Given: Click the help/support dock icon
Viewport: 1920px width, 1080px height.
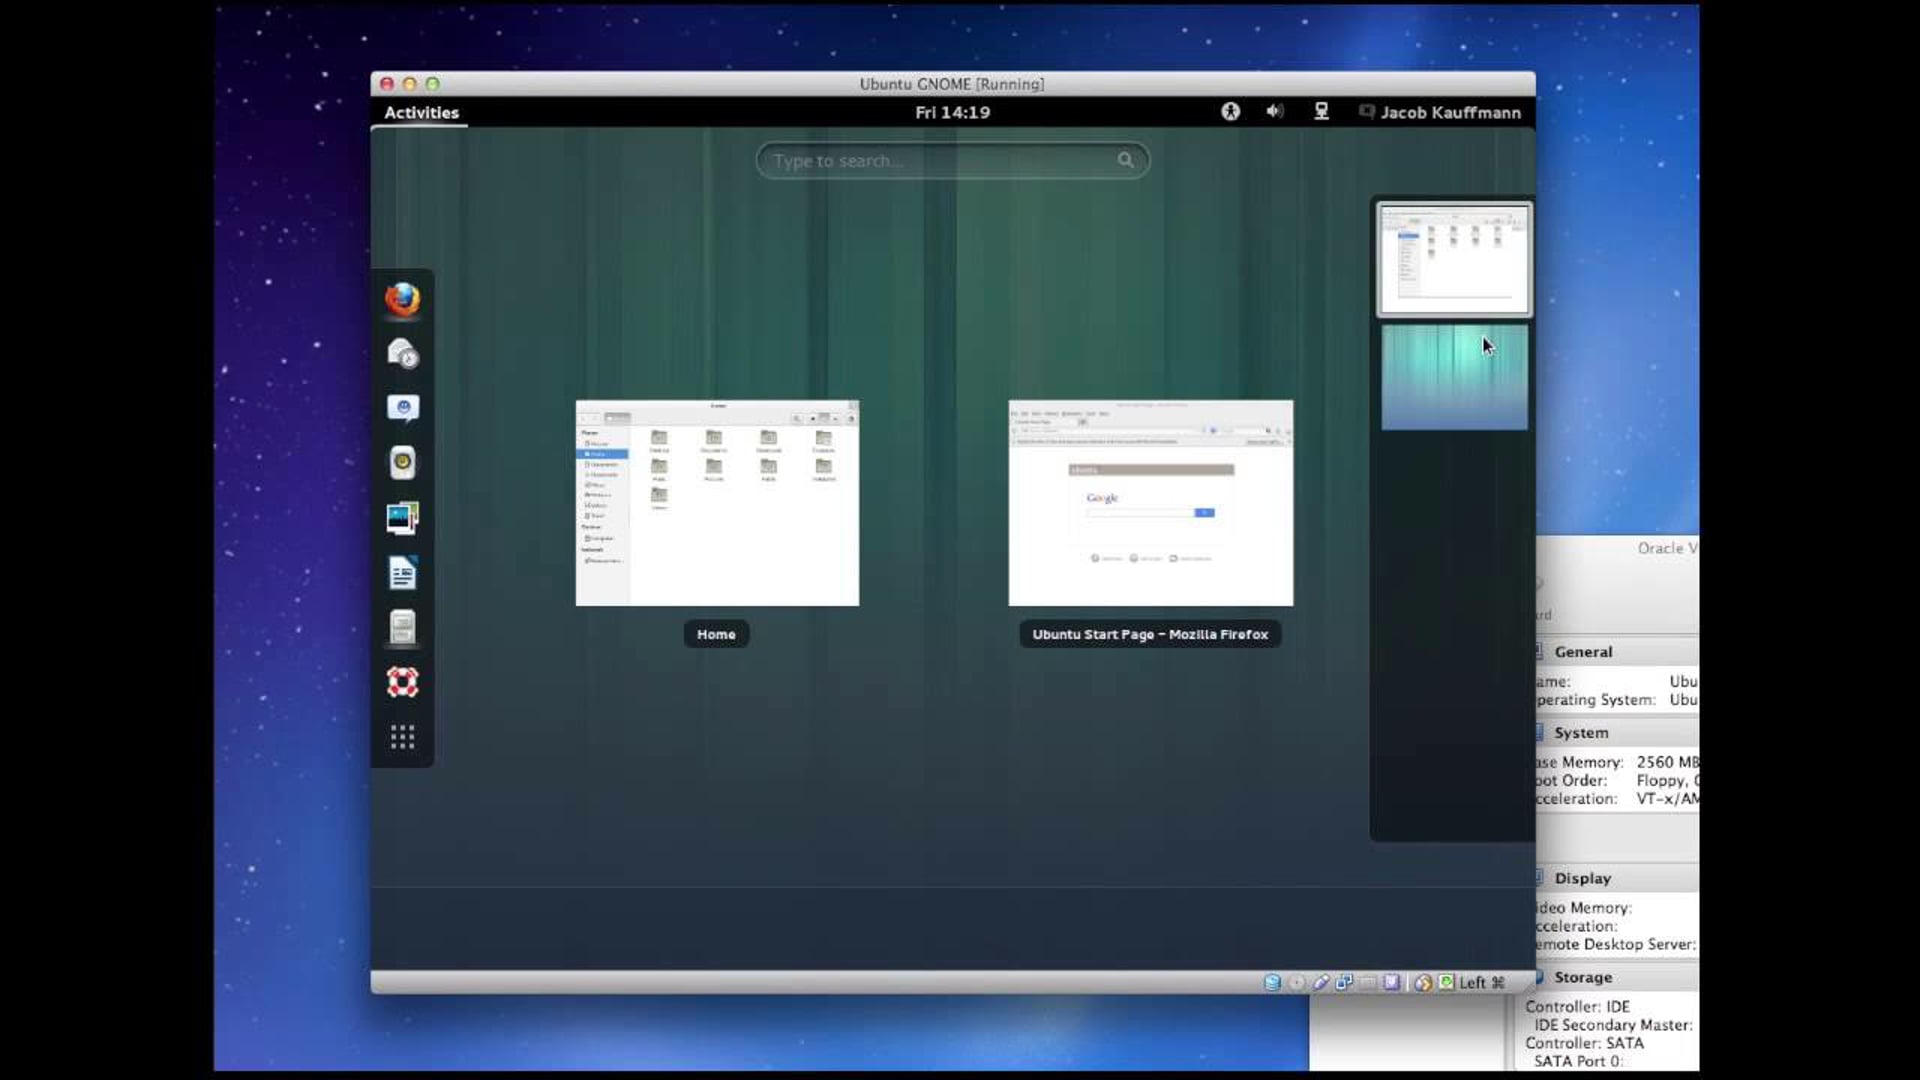Looking at the screenshot, I should click(402, 682).
